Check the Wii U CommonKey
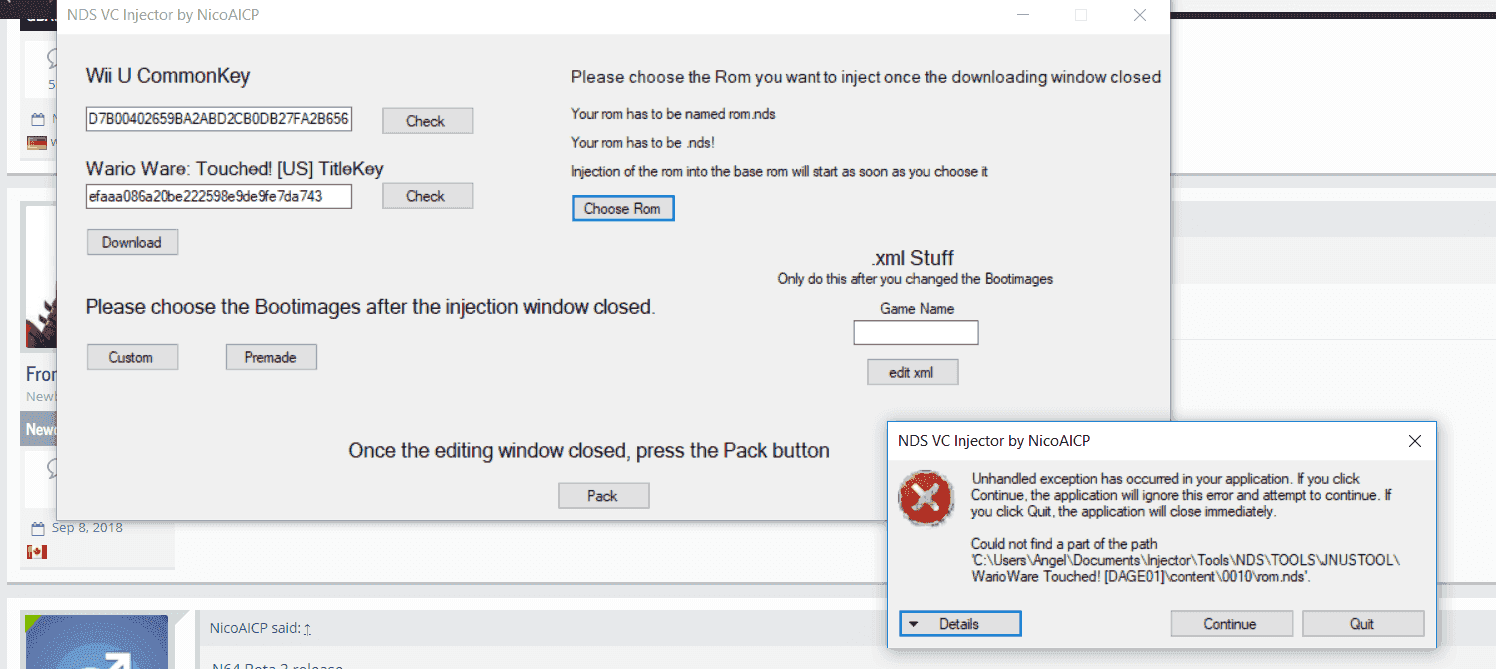This screenshot has width=1496, height=669. [x=427, y=121]
